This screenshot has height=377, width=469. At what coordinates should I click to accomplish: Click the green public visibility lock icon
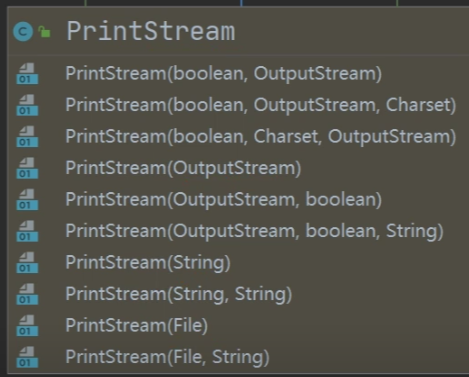(x=44, y=32)
